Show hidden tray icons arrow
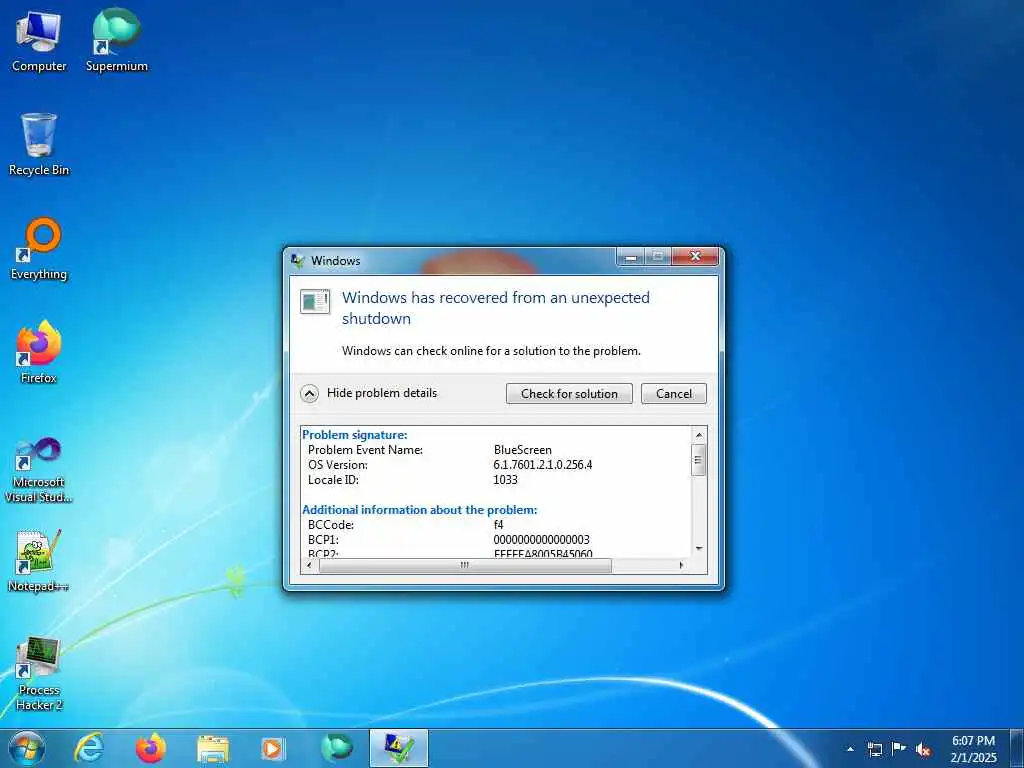Viewport: 1024px width, 768px height. 850,749
